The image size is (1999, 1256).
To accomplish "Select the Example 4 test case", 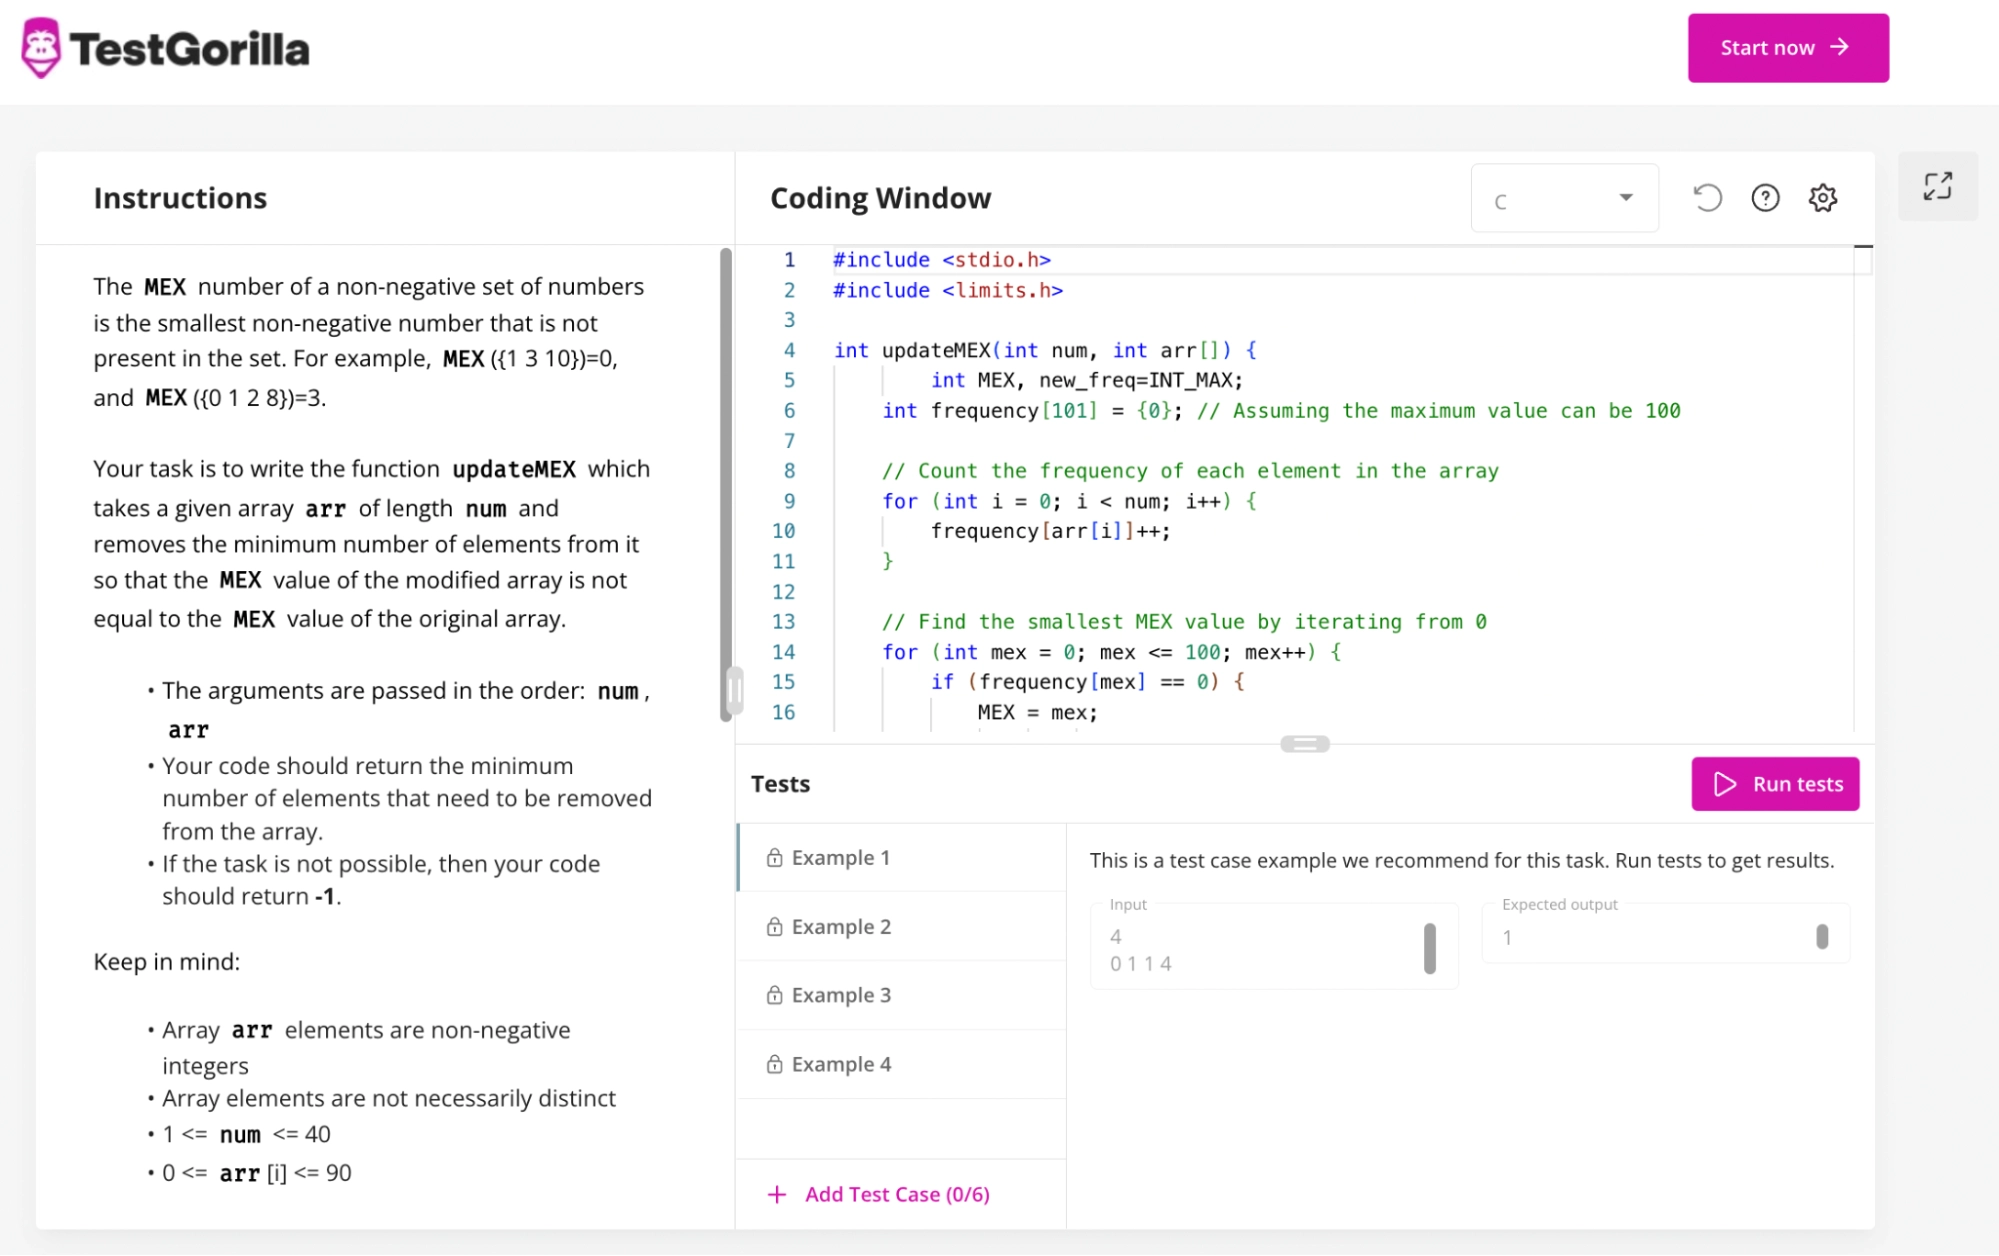I will [x=901, y=1064].
